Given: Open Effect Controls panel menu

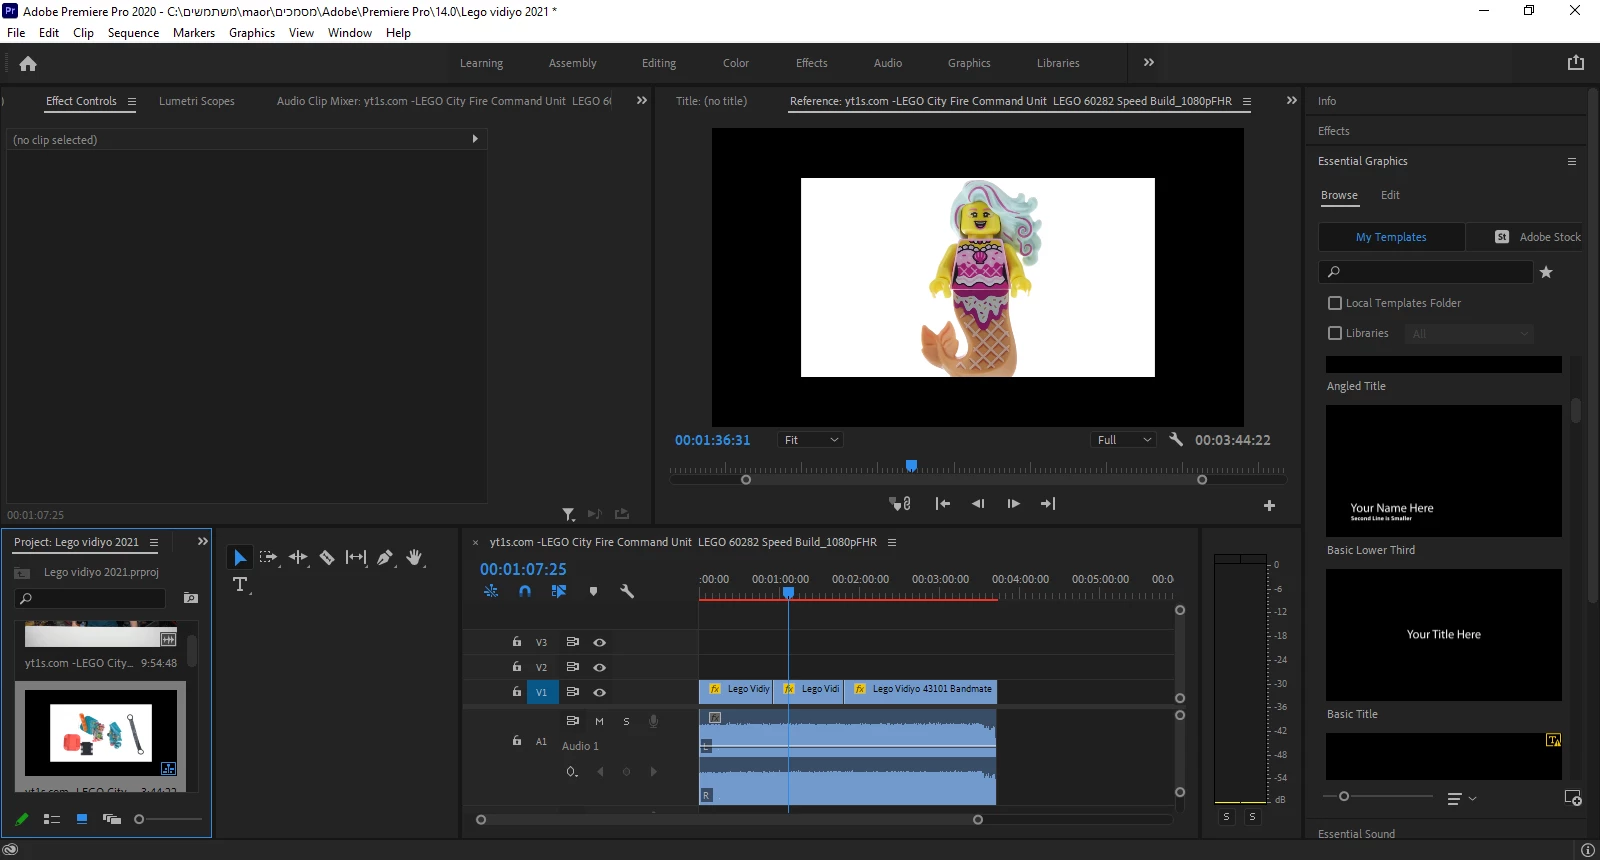Looking at the screenshot, I should (132, 101).
